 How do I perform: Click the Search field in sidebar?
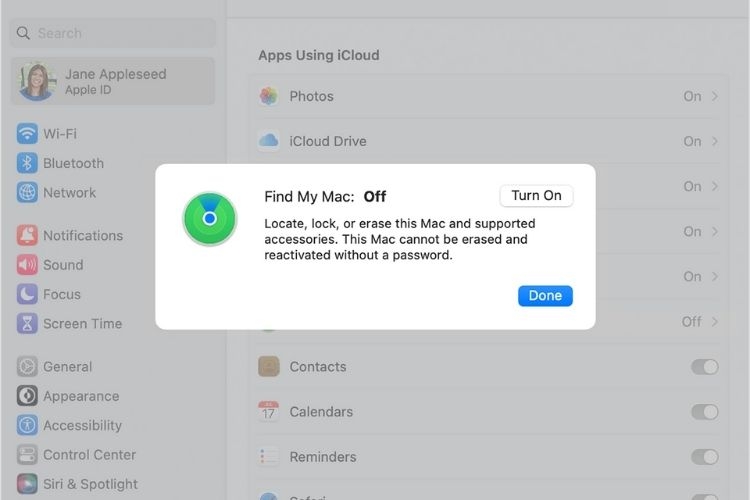tap(113, 33)
